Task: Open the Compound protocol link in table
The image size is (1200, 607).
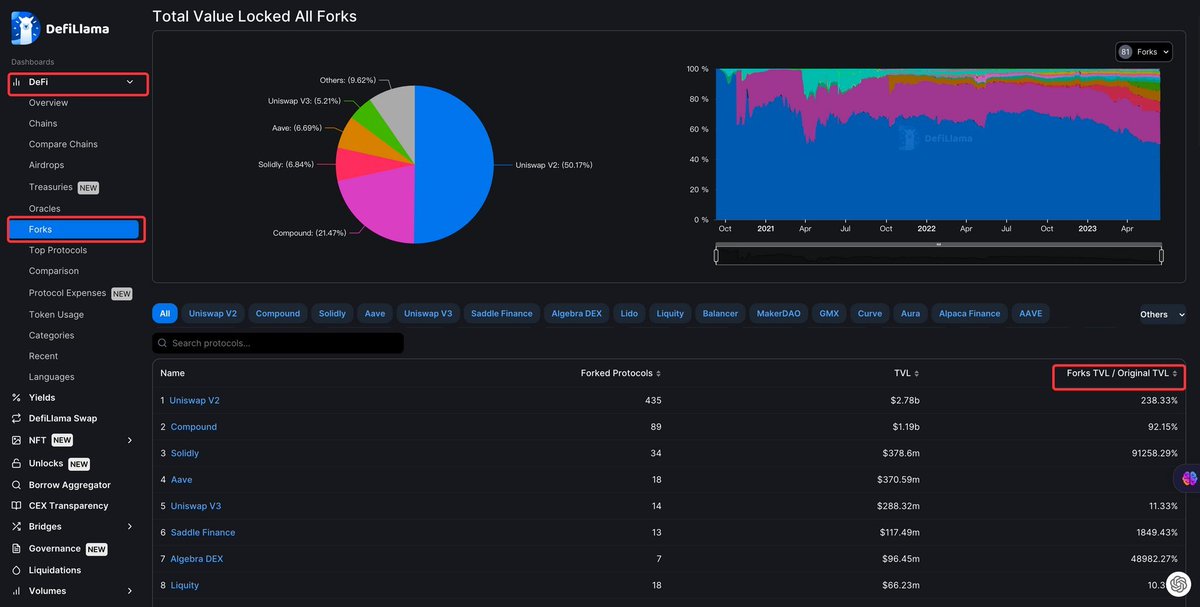Action: pos(194,427)
